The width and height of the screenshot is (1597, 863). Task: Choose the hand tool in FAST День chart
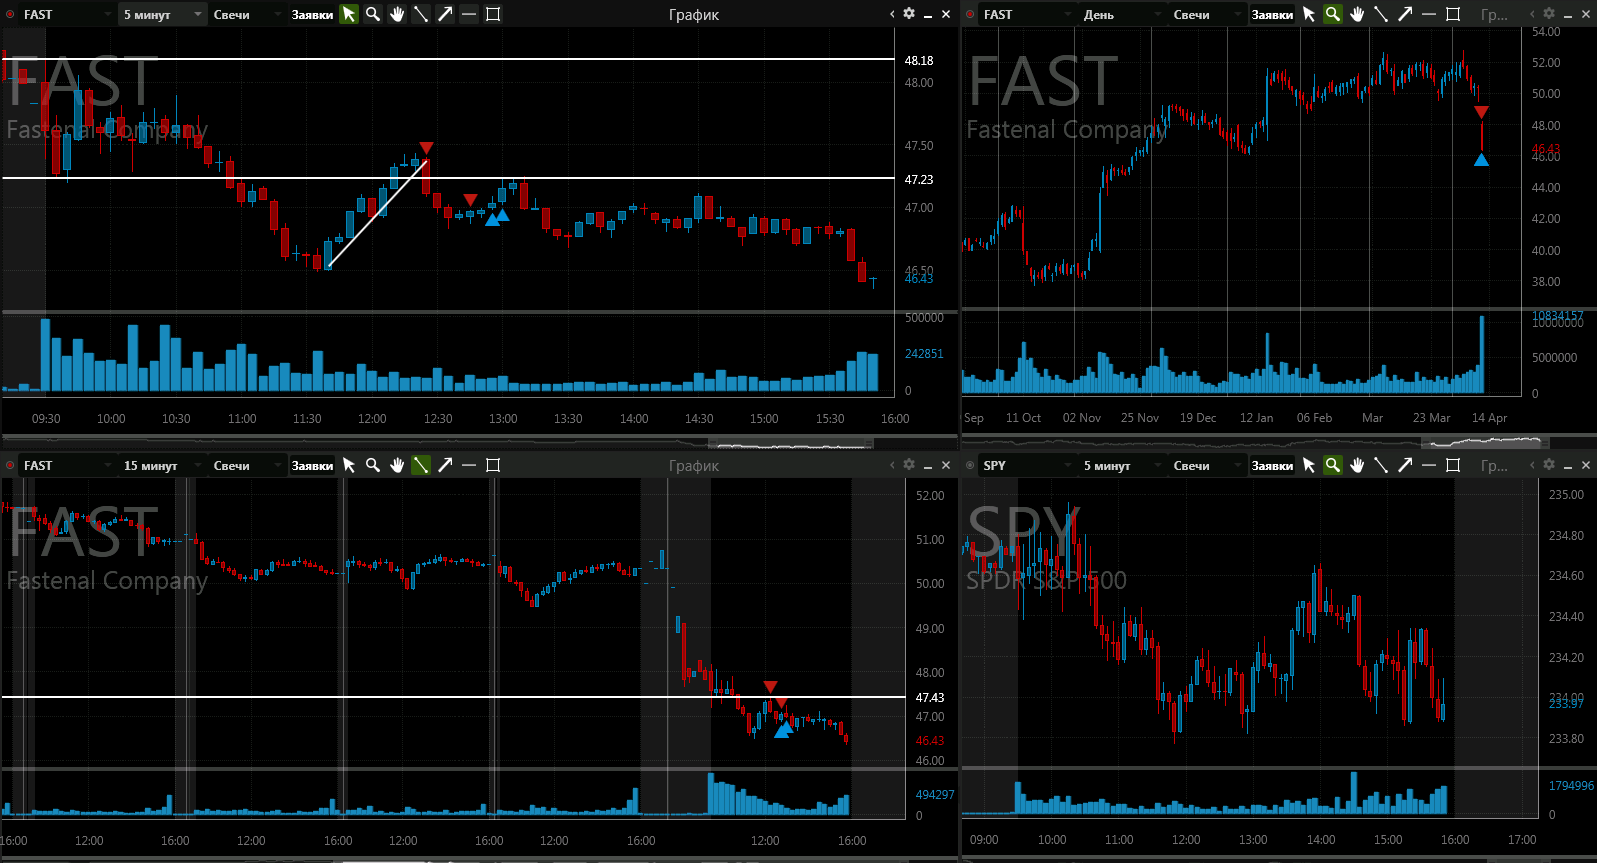(1357, 14)
